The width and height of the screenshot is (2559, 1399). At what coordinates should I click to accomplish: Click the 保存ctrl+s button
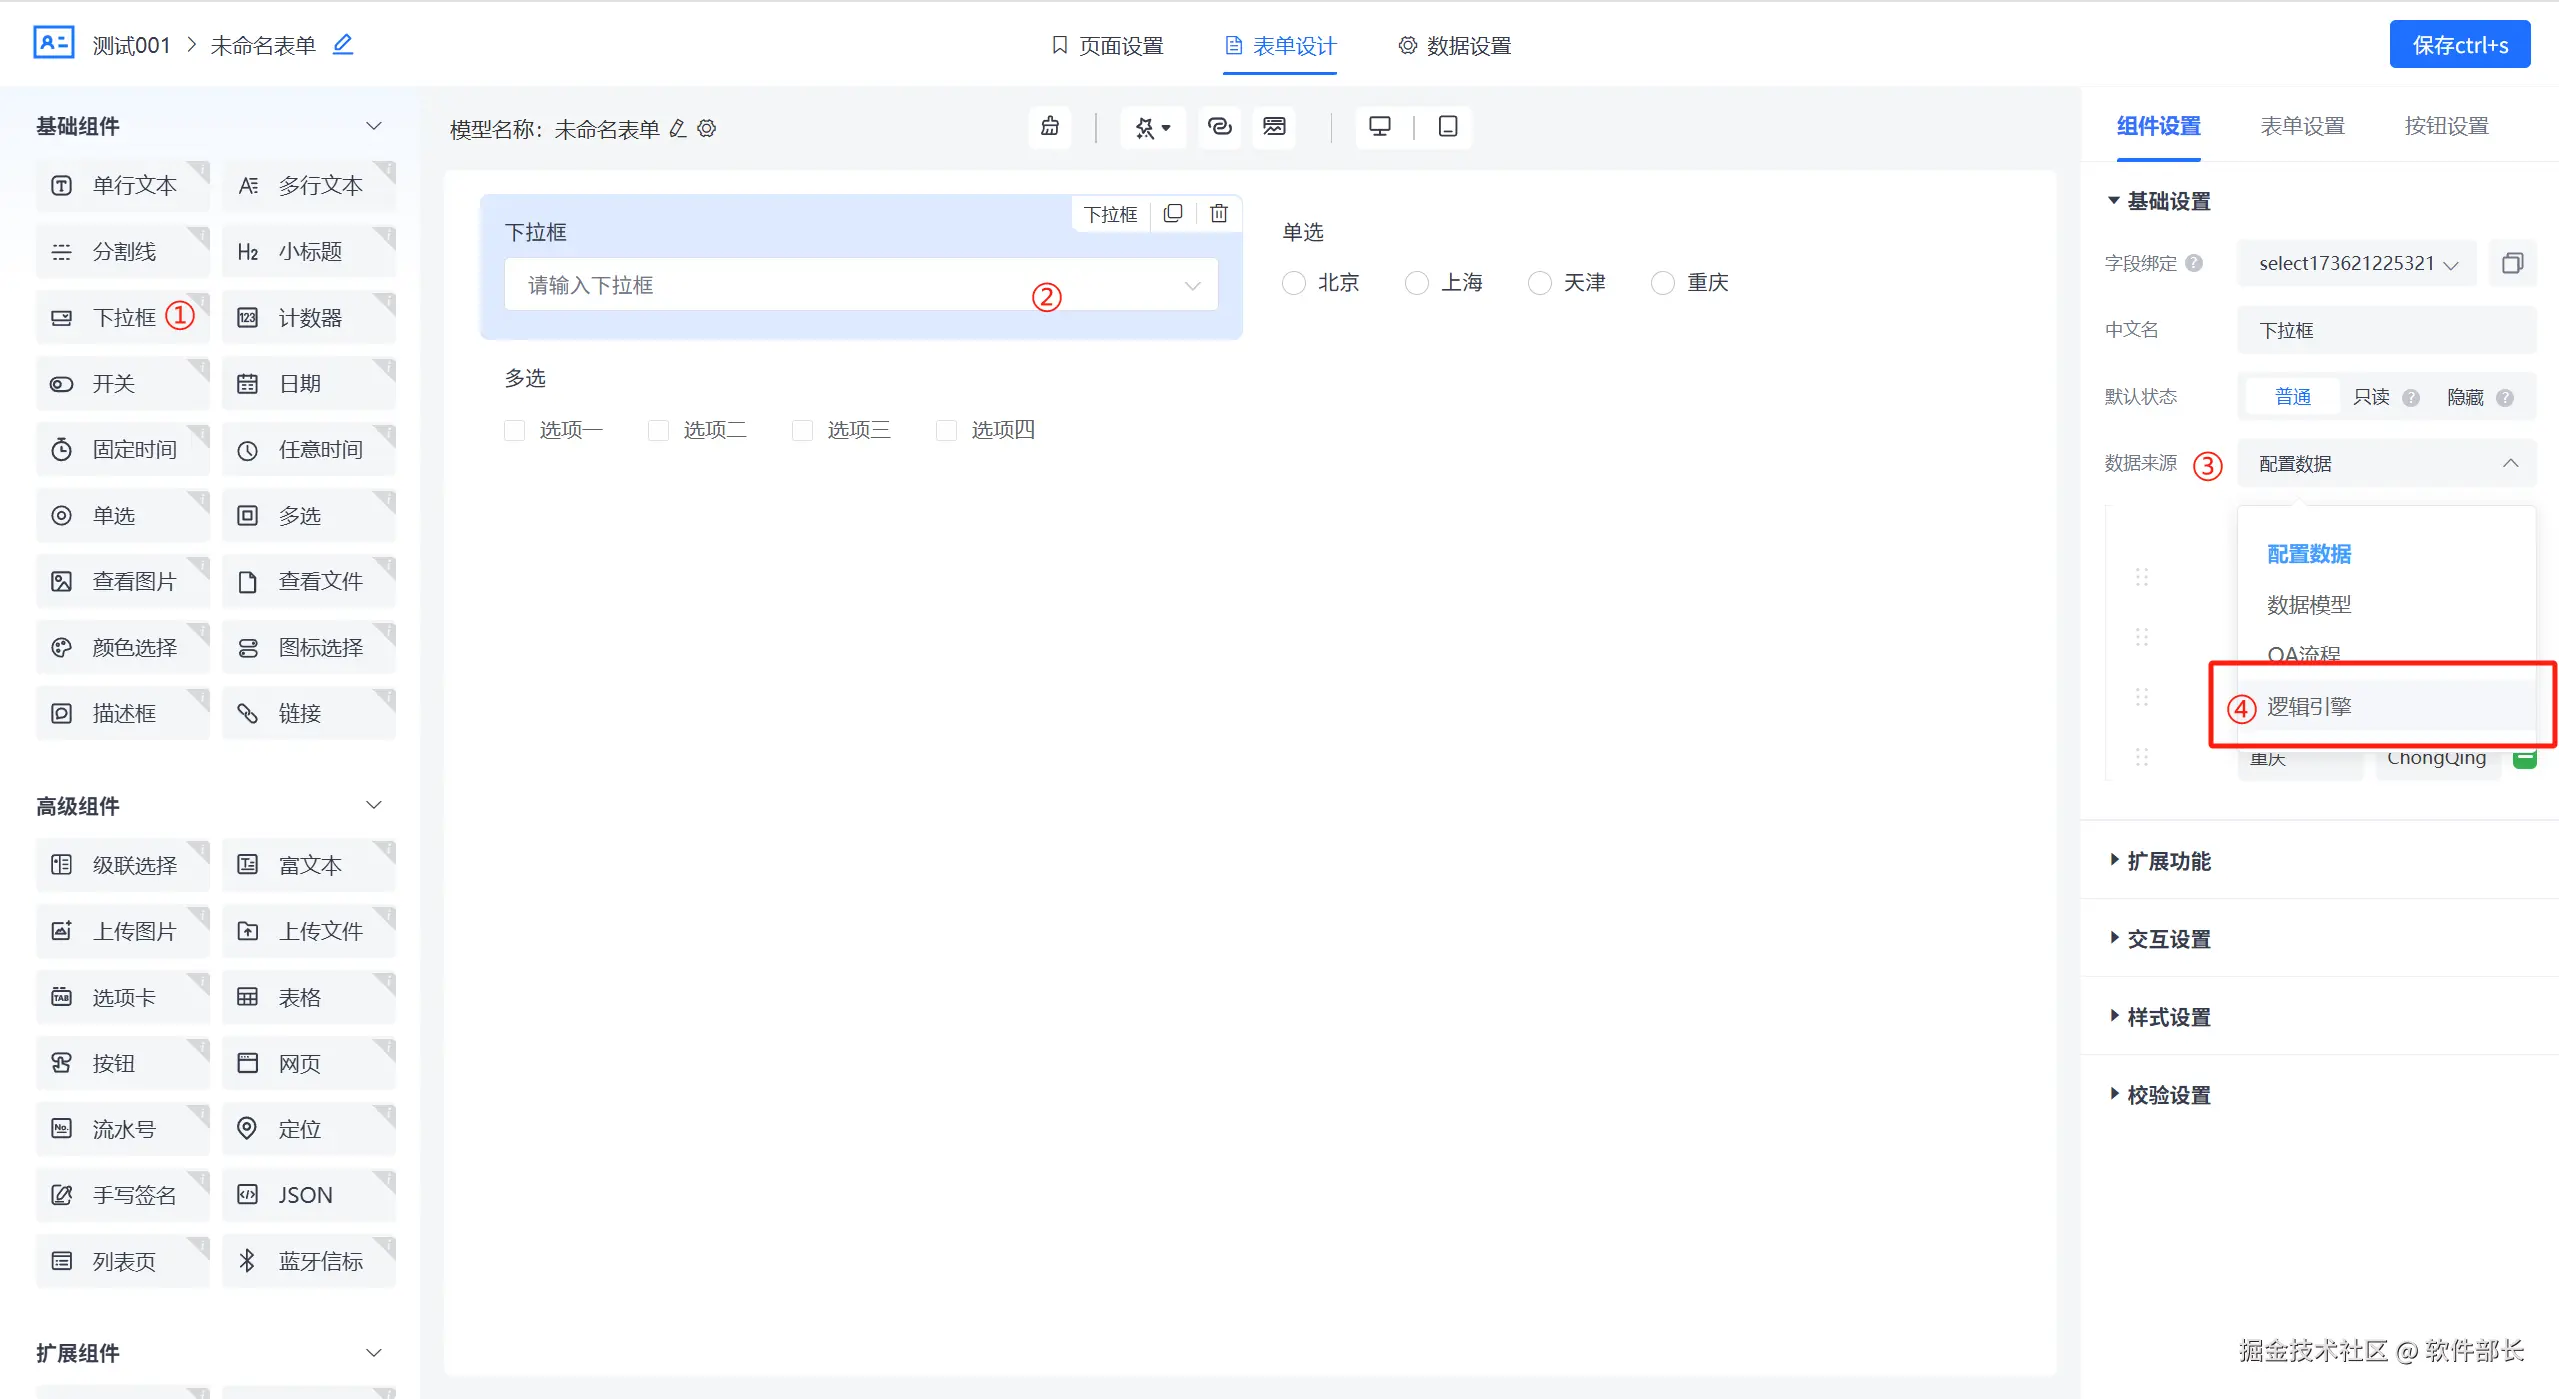click(x=2459, y=45)
